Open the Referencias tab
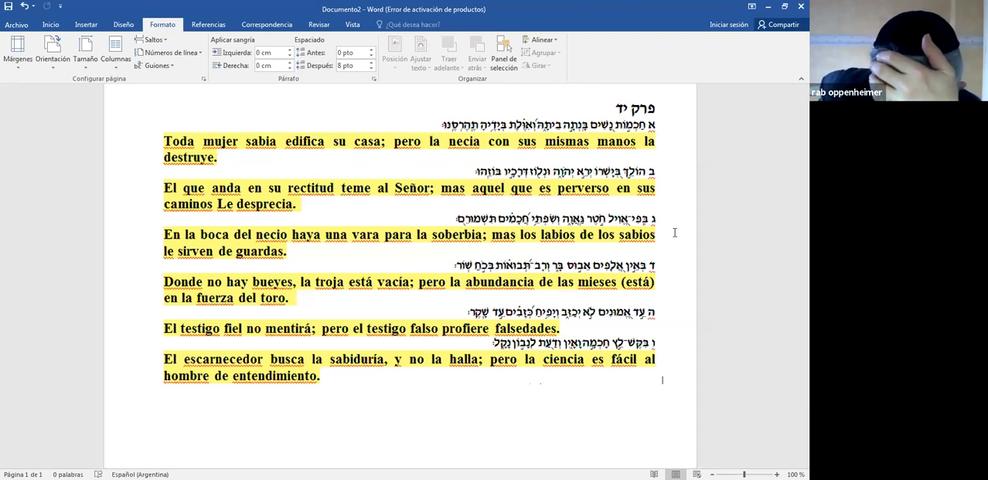This screenshot has height=480, width=988. (209, 25)
